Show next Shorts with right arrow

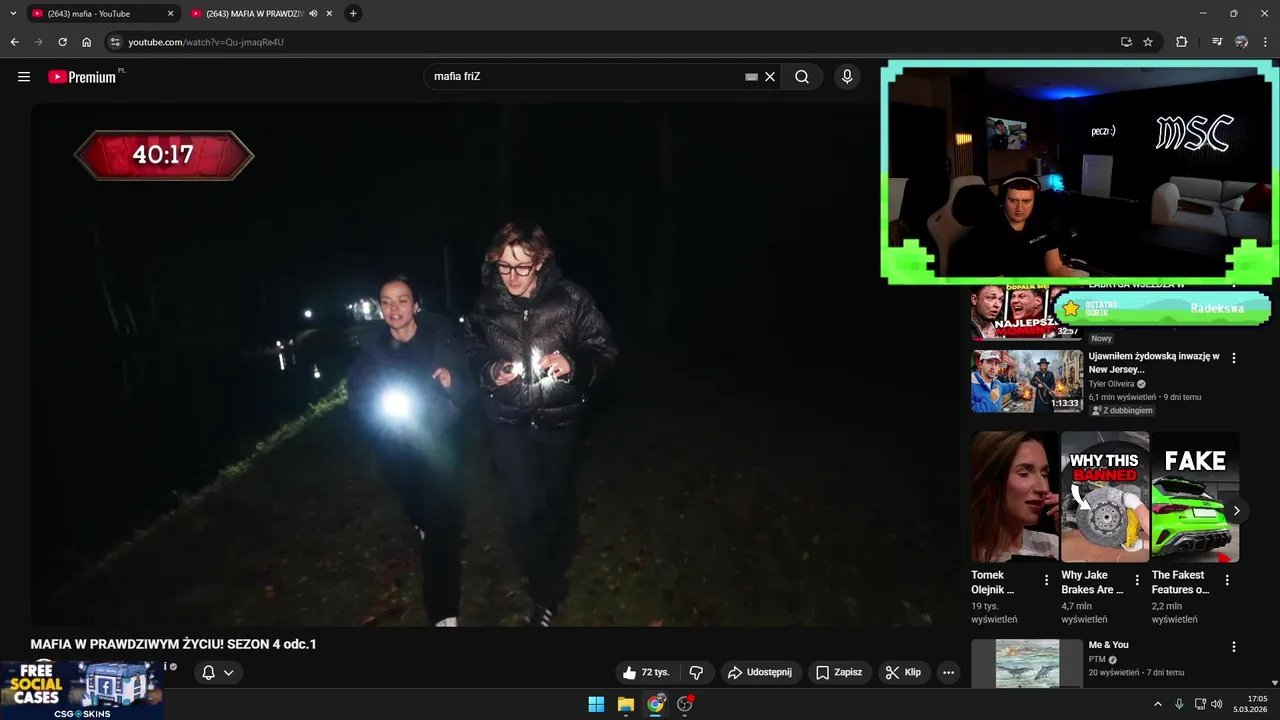[x=1236, y=511]
